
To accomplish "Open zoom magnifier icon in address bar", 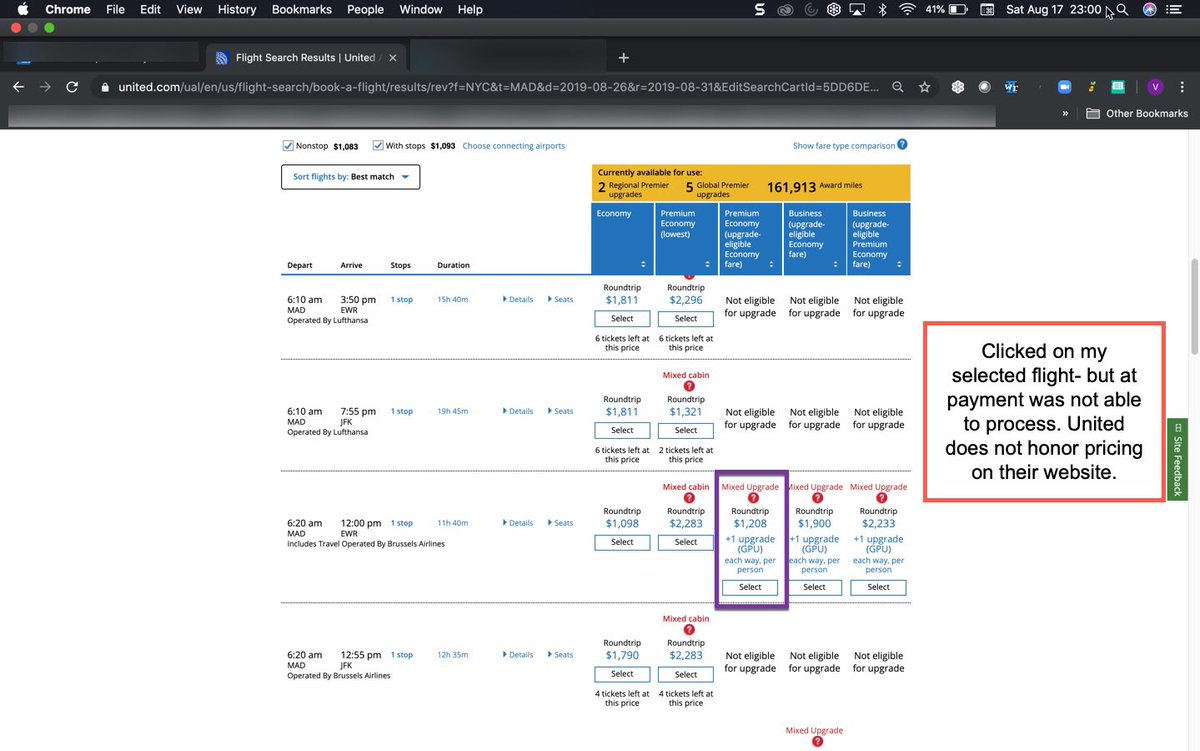I will click(x=898, y=87).
